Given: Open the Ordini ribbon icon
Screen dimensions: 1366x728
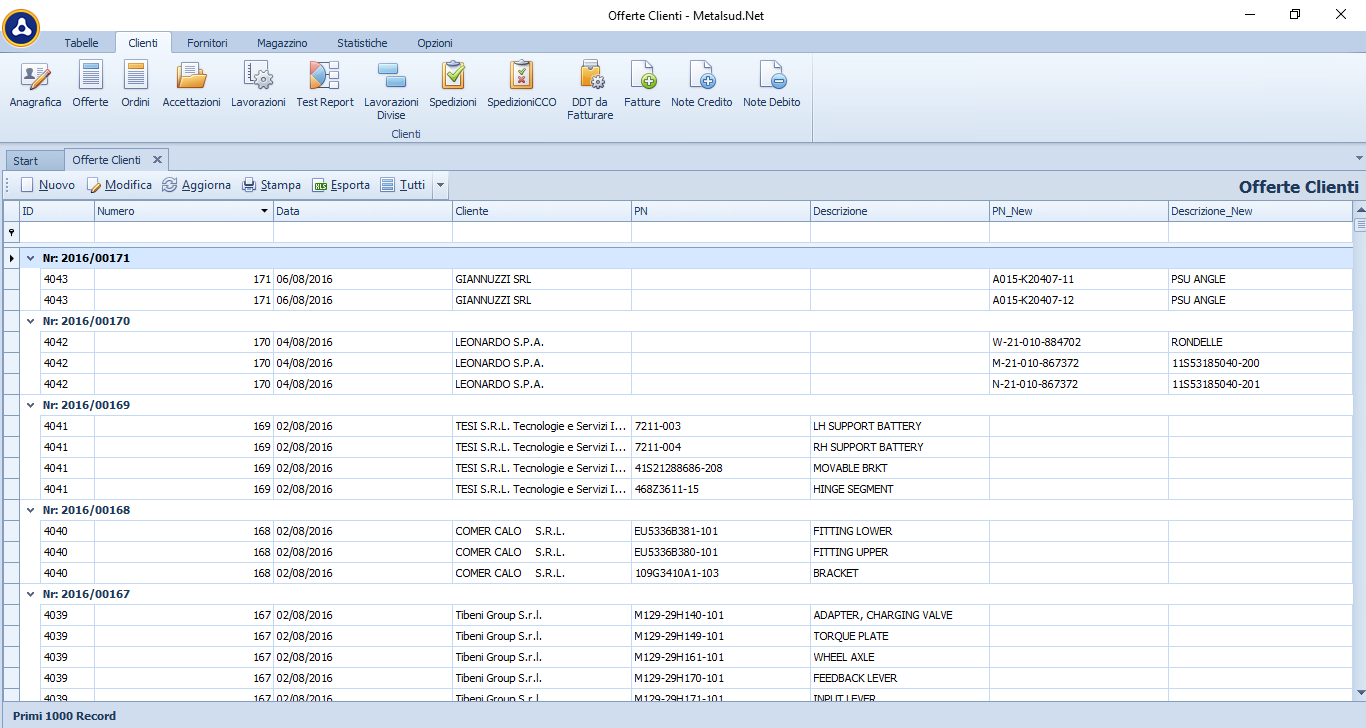Looking at the screenshot, I should point(136,85).
